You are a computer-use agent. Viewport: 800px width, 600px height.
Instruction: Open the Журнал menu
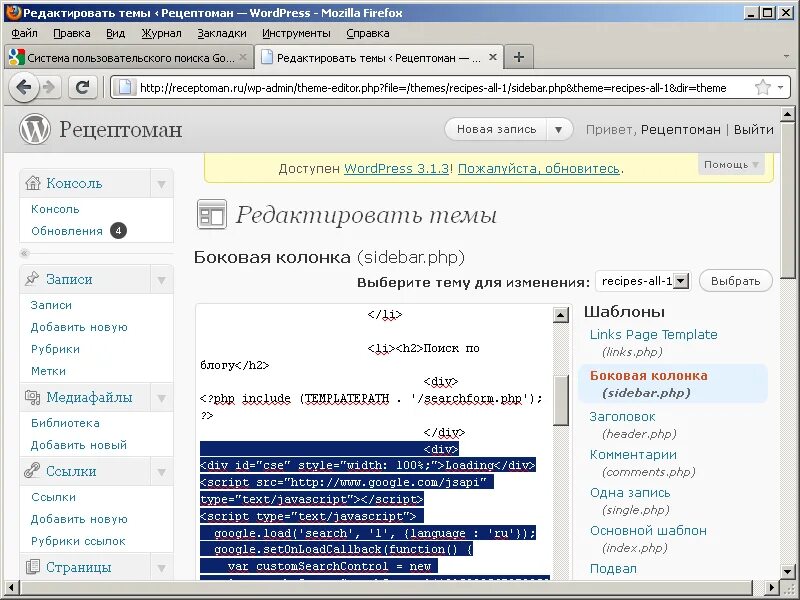click(x=161, y=33)
